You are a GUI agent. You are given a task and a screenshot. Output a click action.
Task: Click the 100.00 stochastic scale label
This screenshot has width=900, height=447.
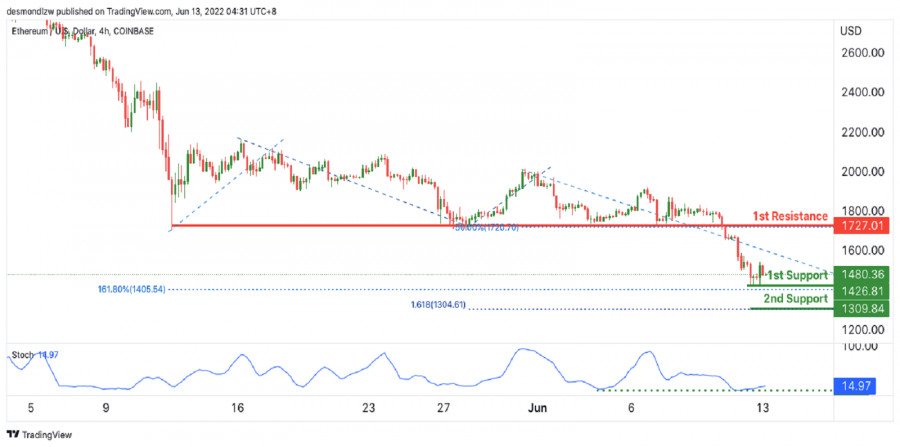(x=859, y=347)
